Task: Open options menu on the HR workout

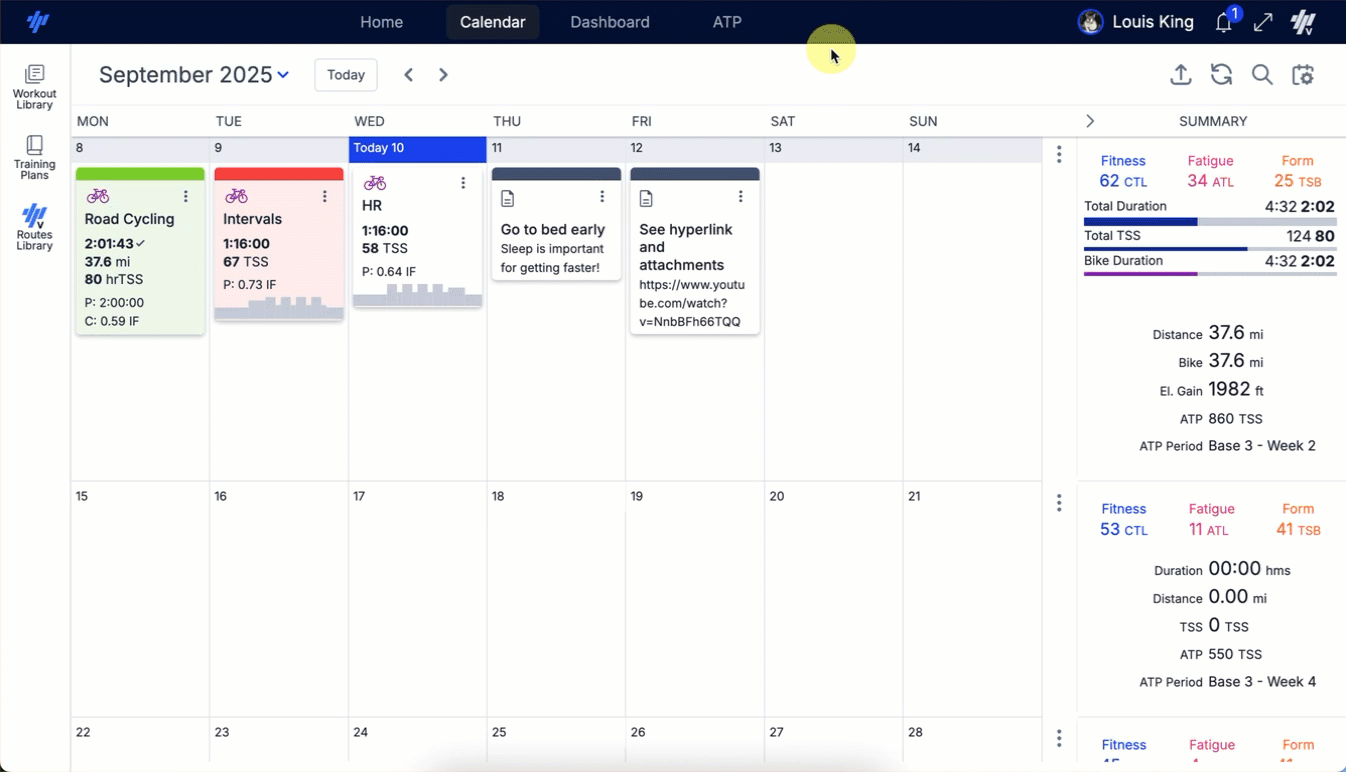Action: (462, 183)
